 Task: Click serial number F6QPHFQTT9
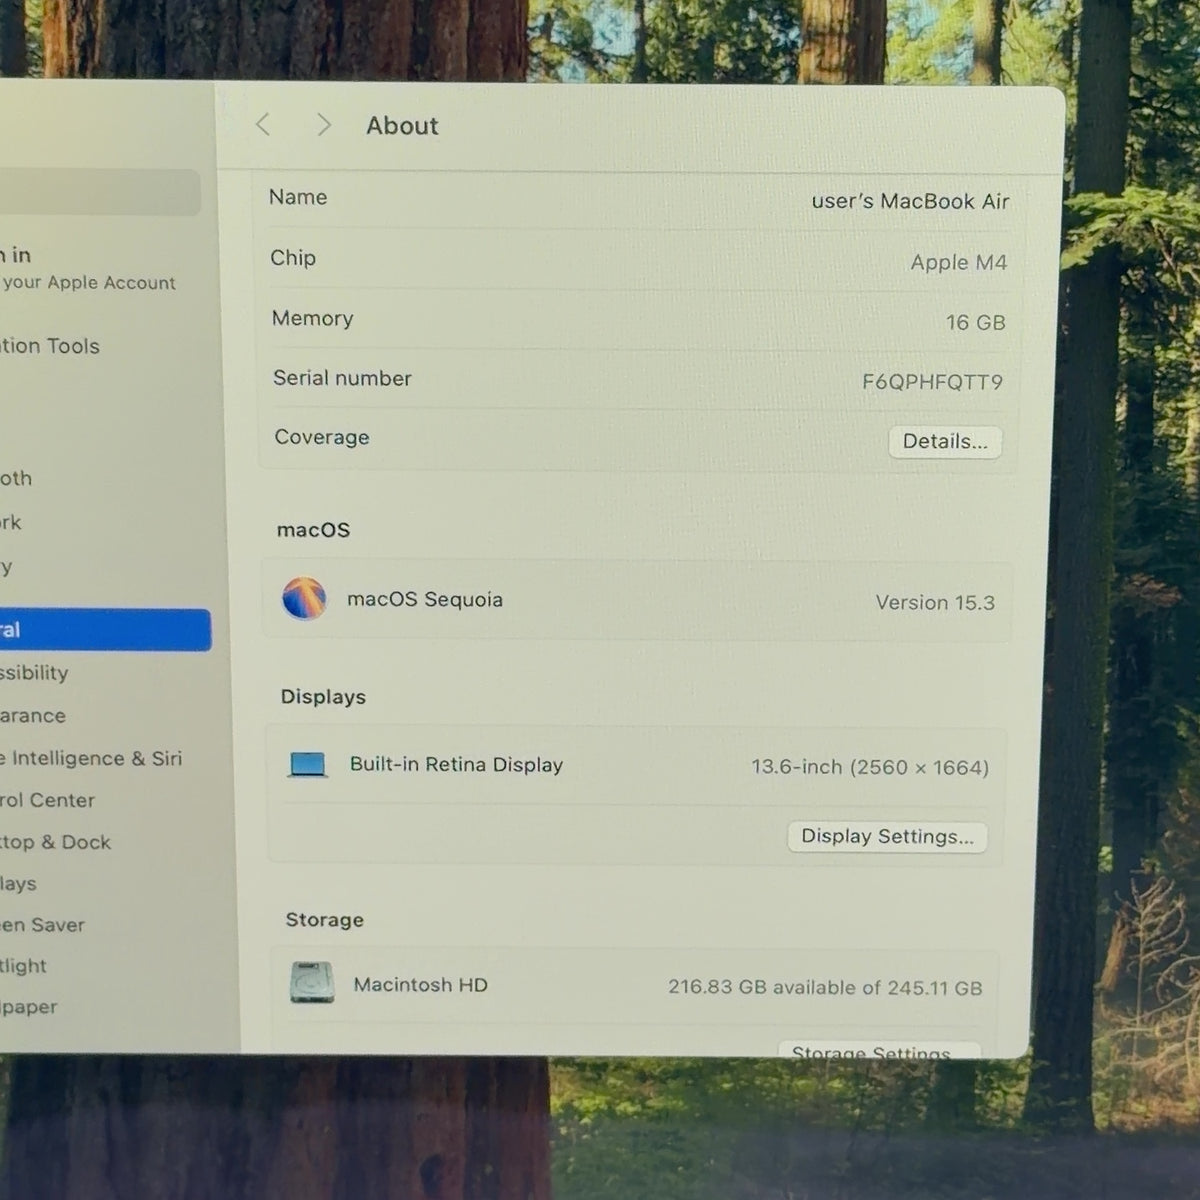pos(932,381)
